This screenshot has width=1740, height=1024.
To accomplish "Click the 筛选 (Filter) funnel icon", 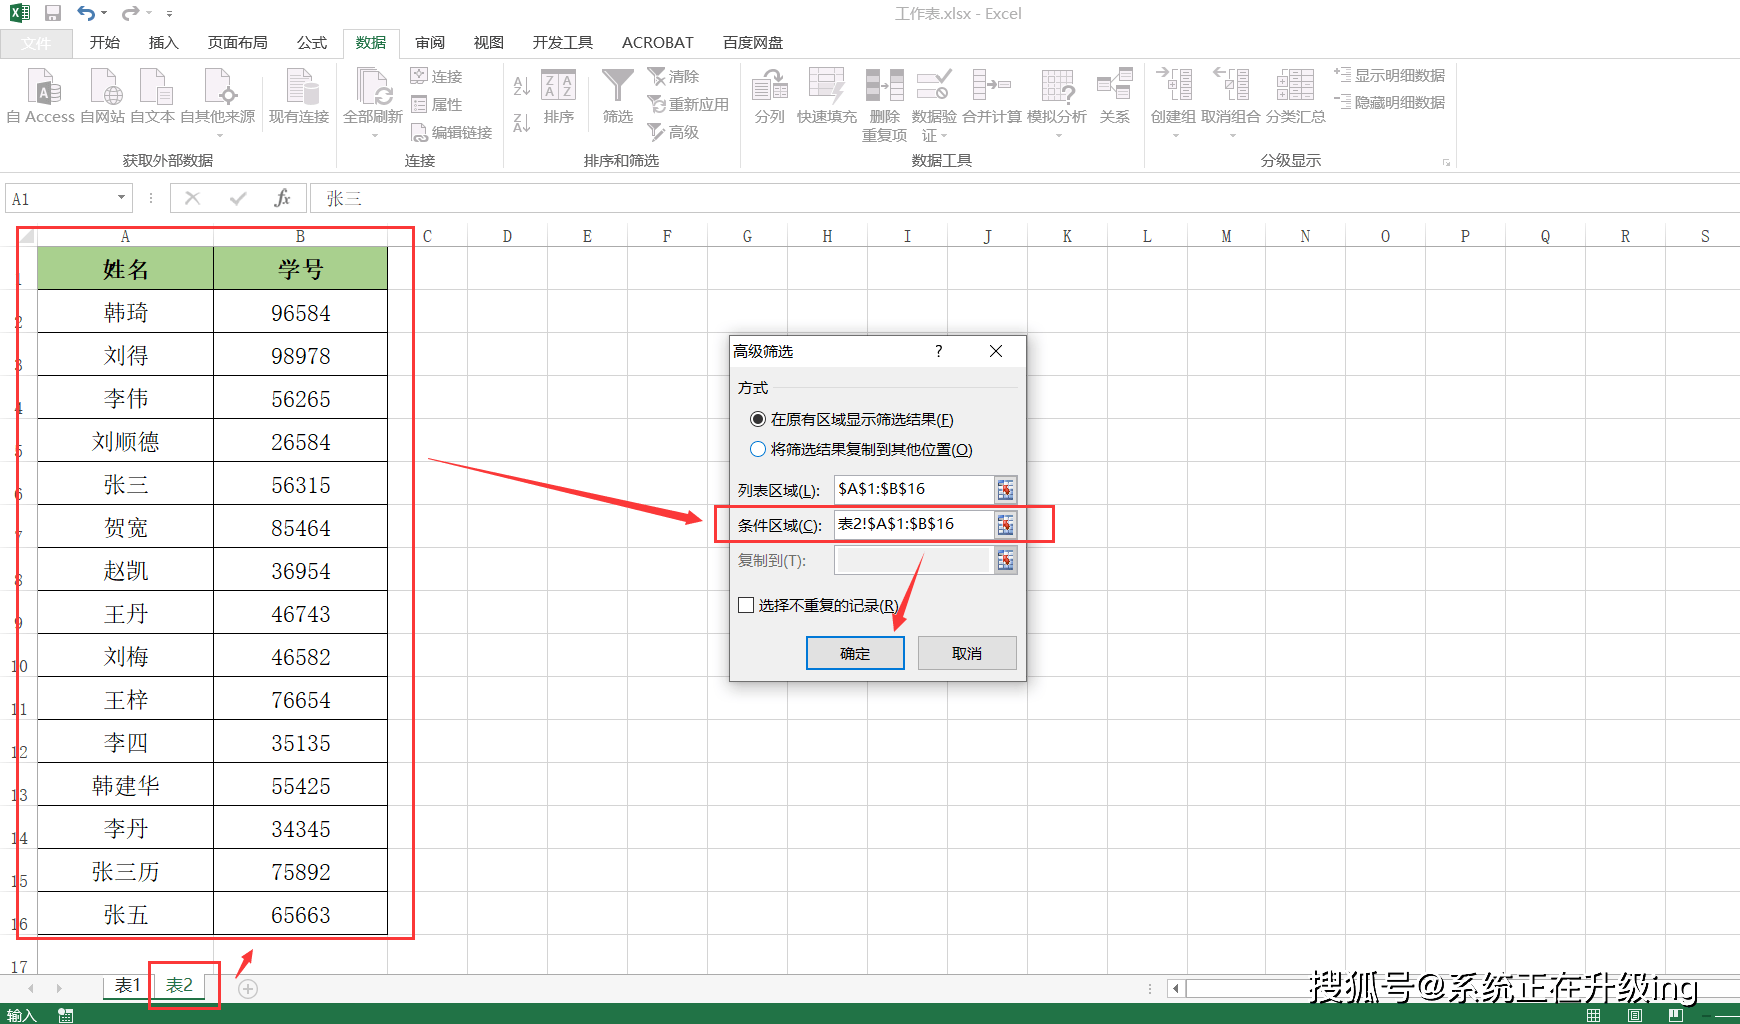I will [x=617, y=88].
